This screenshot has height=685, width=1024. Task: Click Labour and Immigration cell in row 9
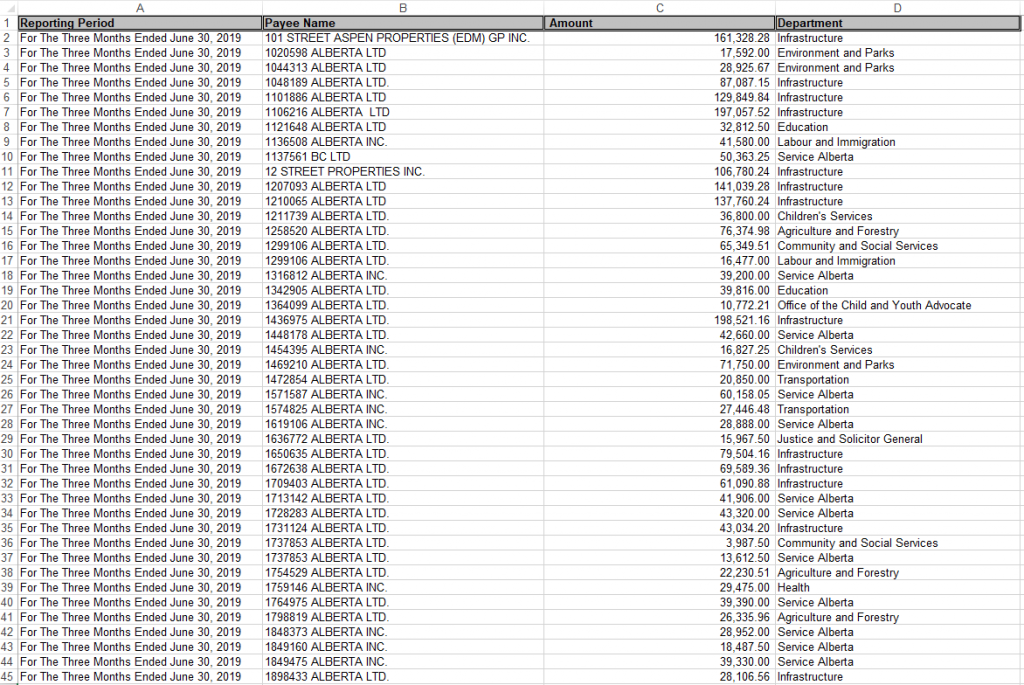click(x=897, y=142)
